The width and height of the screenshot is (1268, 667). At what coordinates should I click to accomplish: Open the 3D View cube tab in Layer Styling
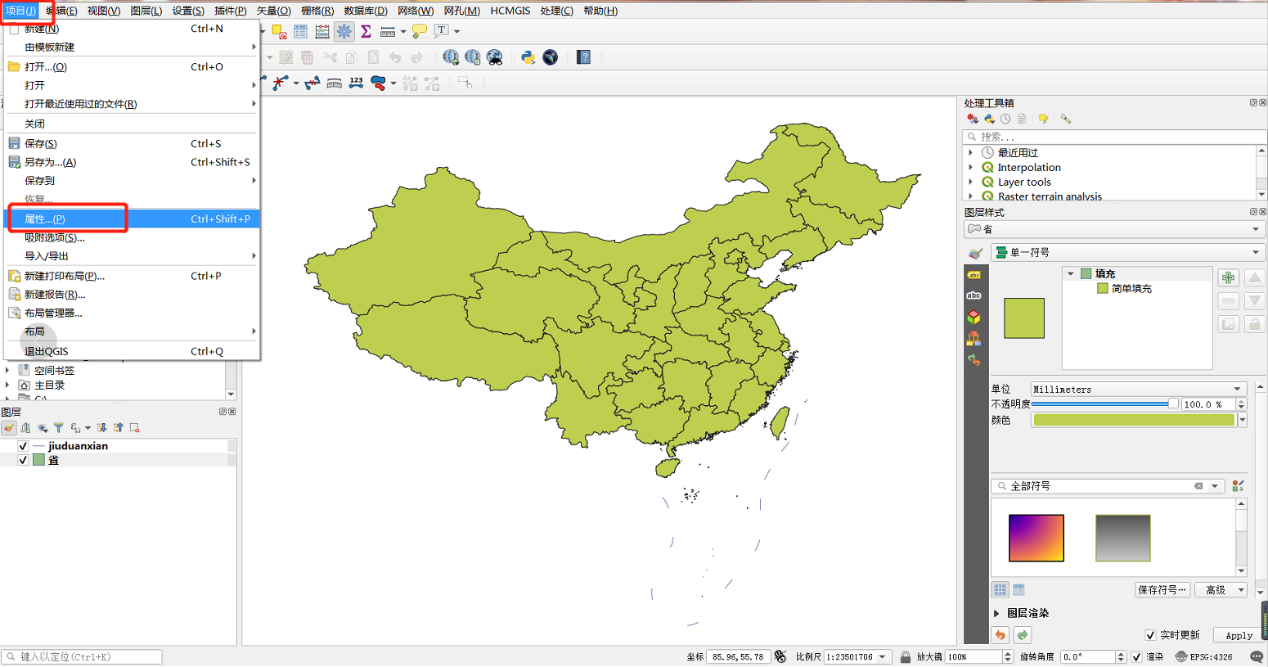pos(973,317)
